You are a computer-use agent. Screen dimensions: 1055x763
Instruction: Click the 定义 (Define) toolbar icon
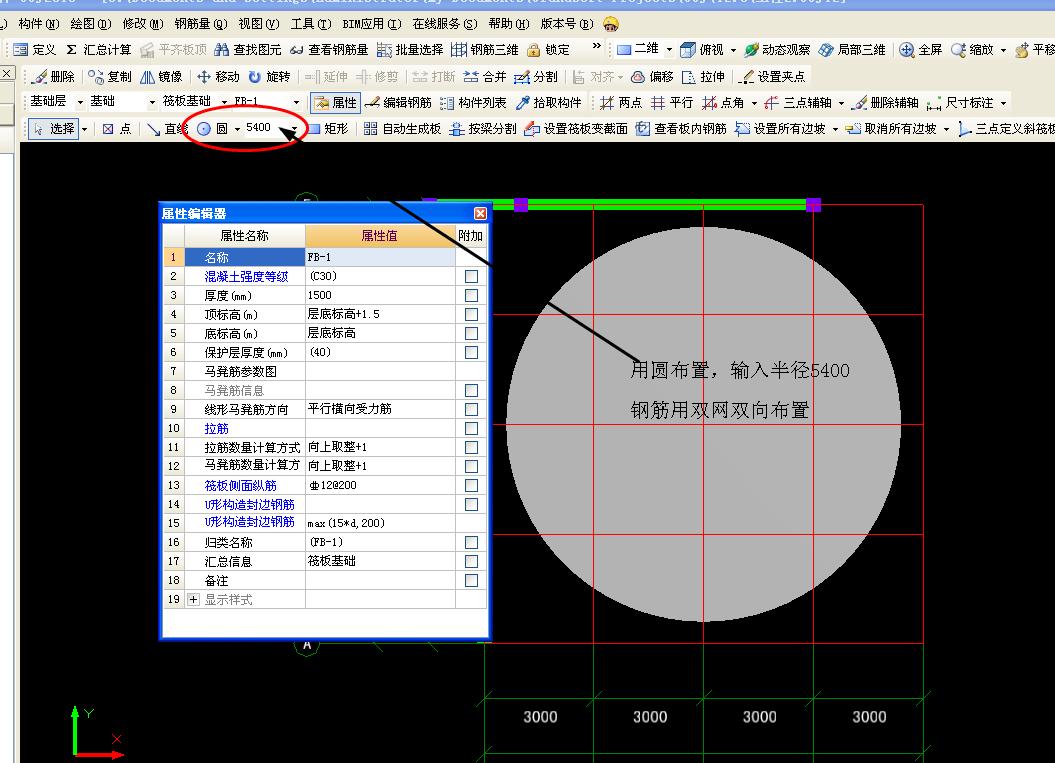coord(35,50)
